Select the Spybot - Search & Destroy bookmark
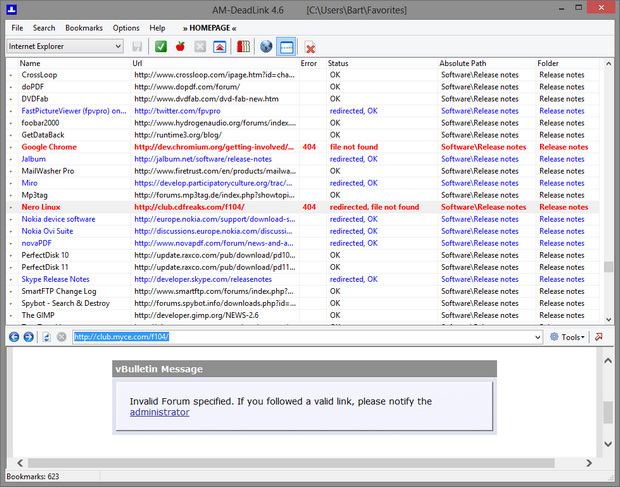 66,303
